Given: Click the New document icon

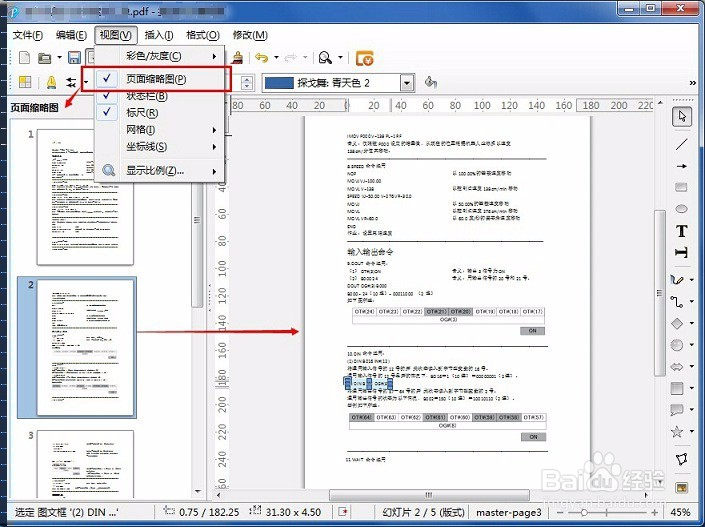Looking at the screenshot, I should point(25,58).
